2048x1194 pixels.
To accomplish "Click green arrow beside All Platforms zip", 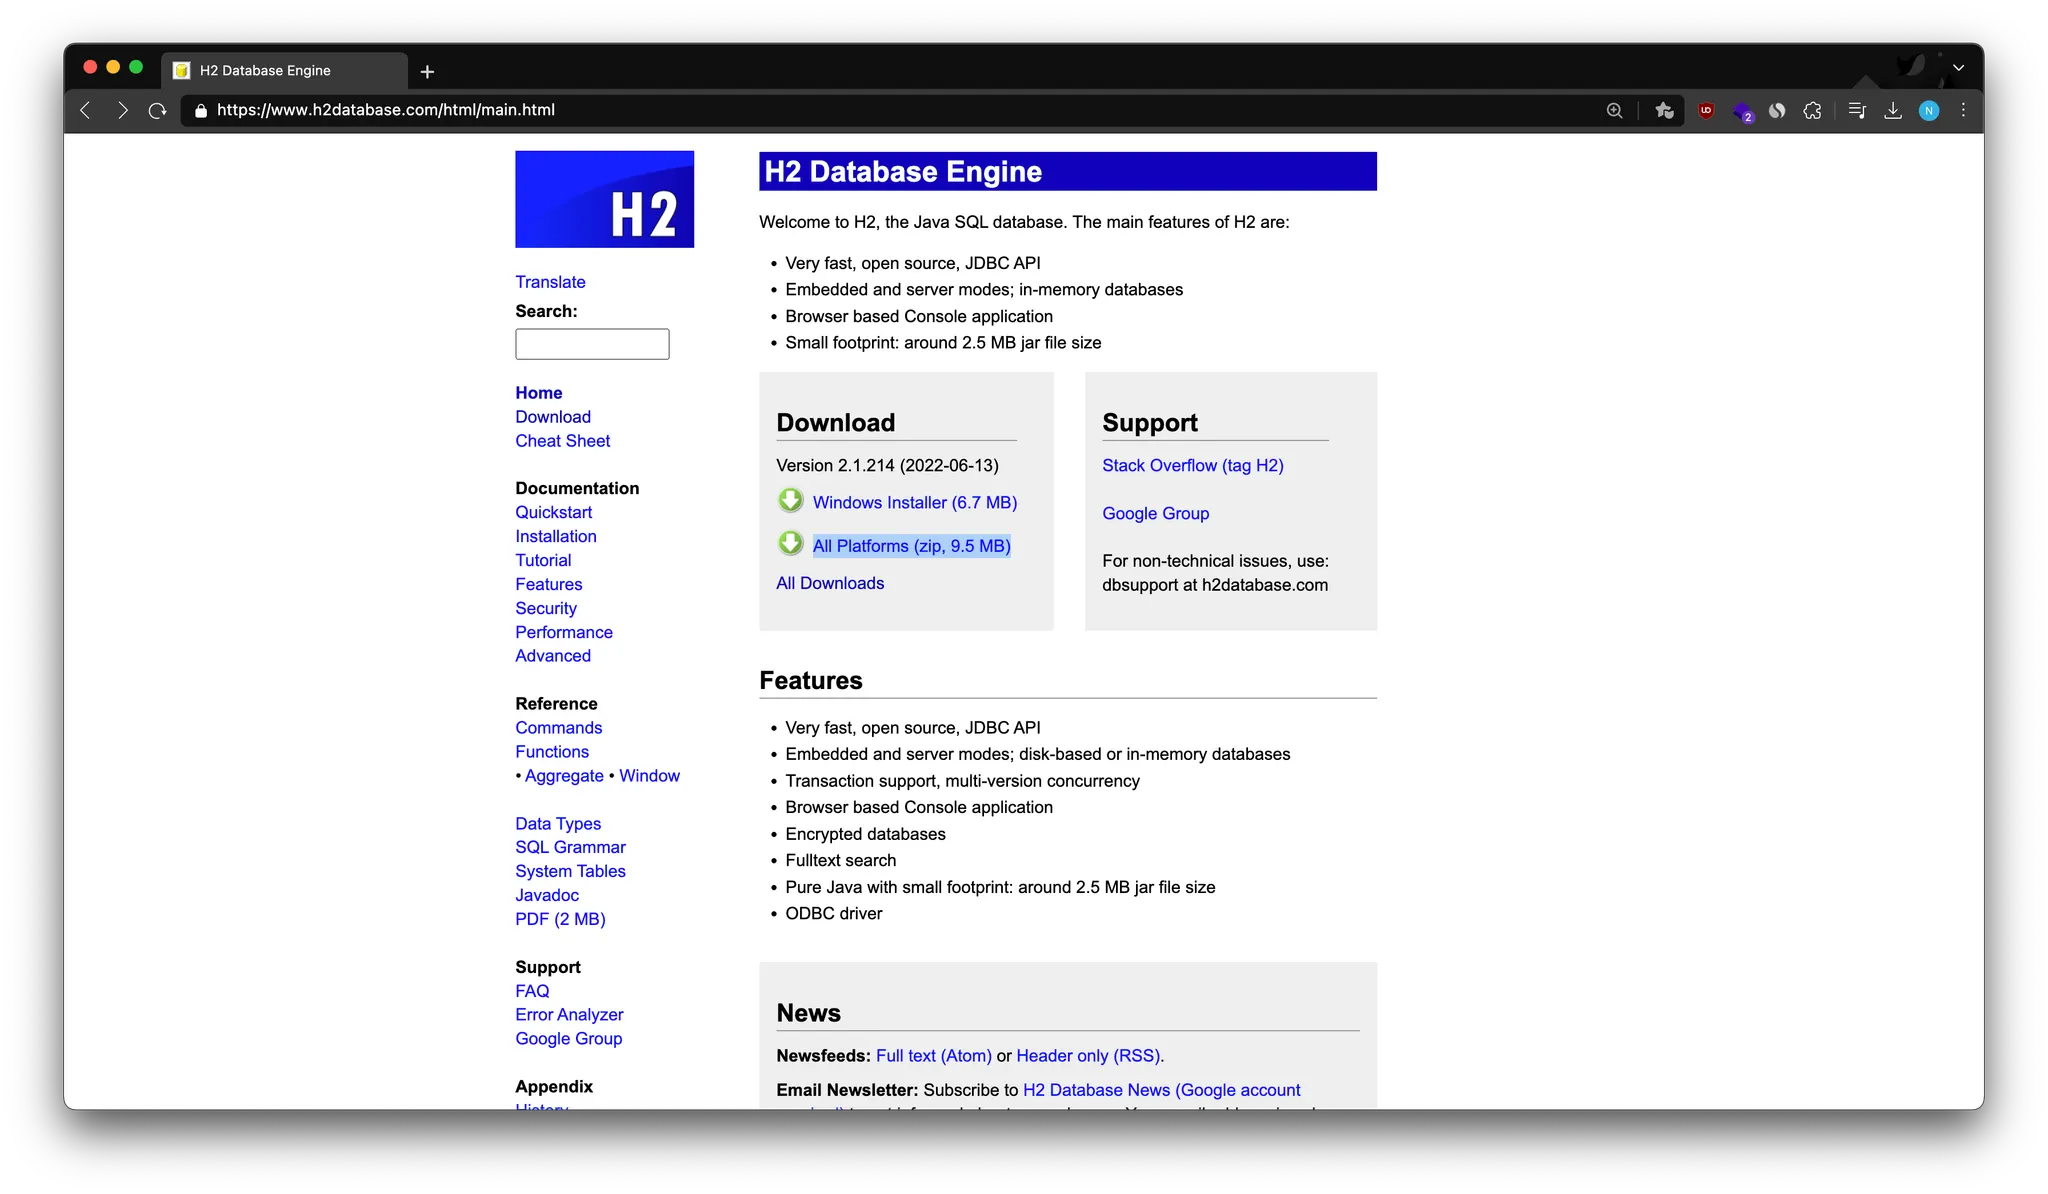I will pos(790,543).
